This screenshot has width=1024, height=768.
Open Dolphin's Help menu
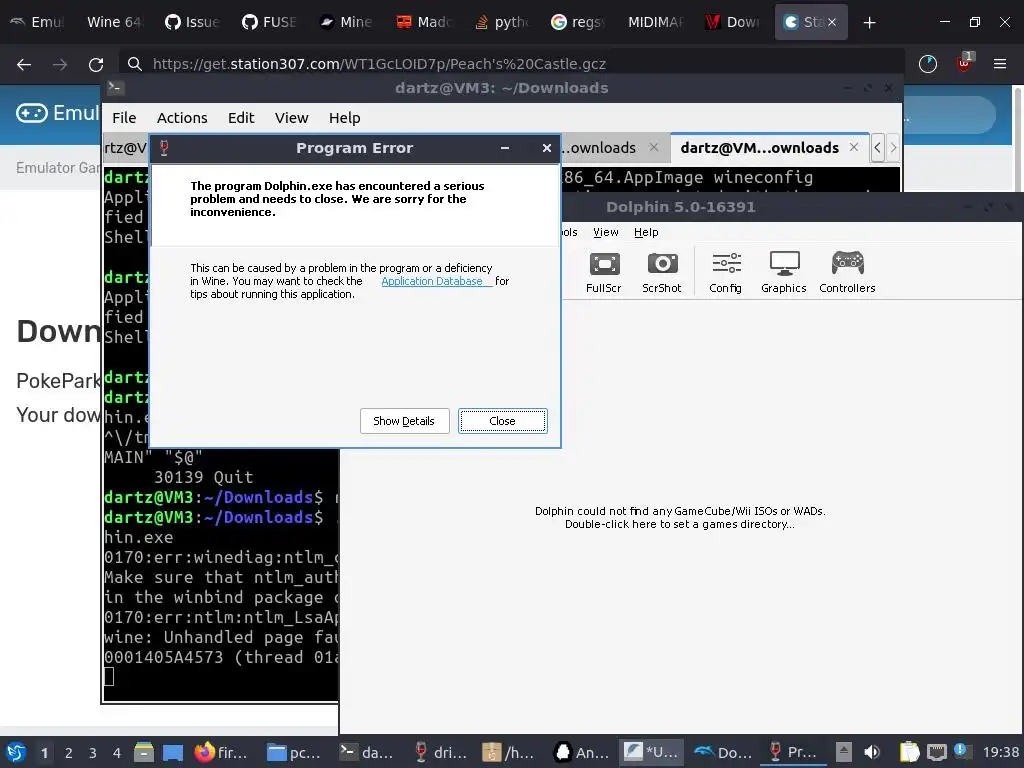pyautogui.click(x=646, y=232)
